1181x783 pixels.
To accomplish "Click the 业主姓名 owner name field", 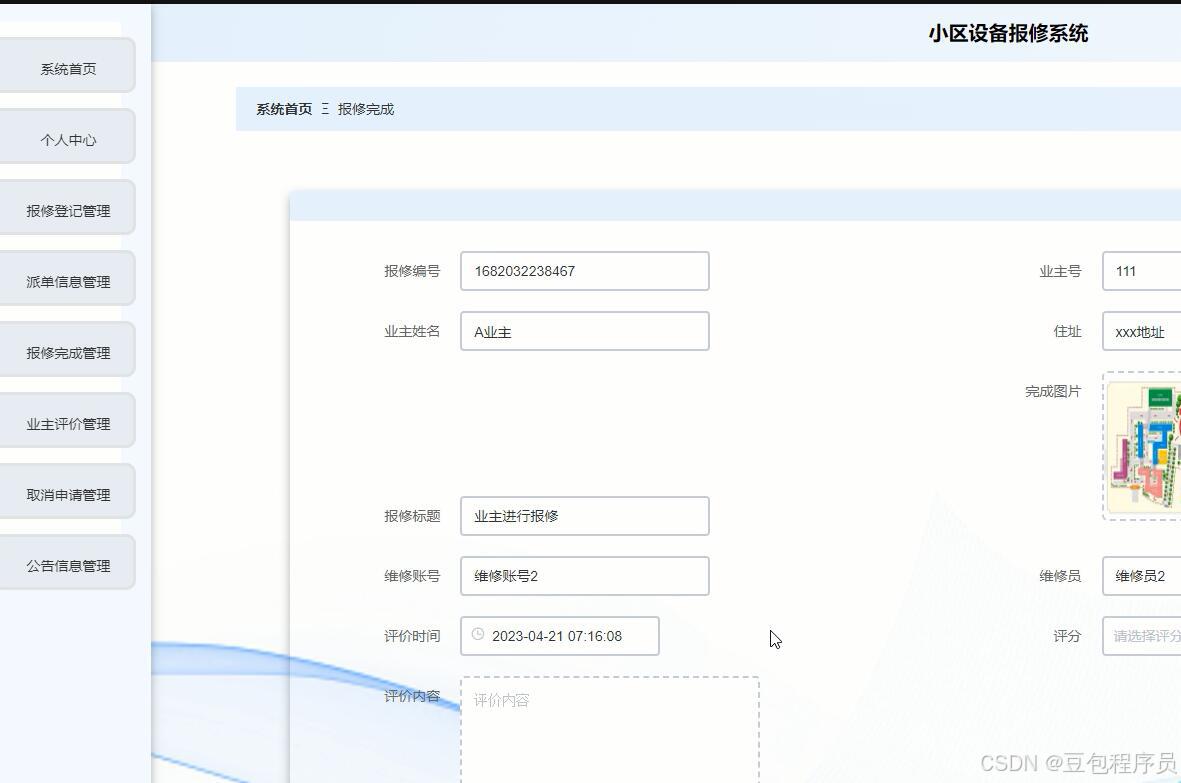I will (584, 331).
